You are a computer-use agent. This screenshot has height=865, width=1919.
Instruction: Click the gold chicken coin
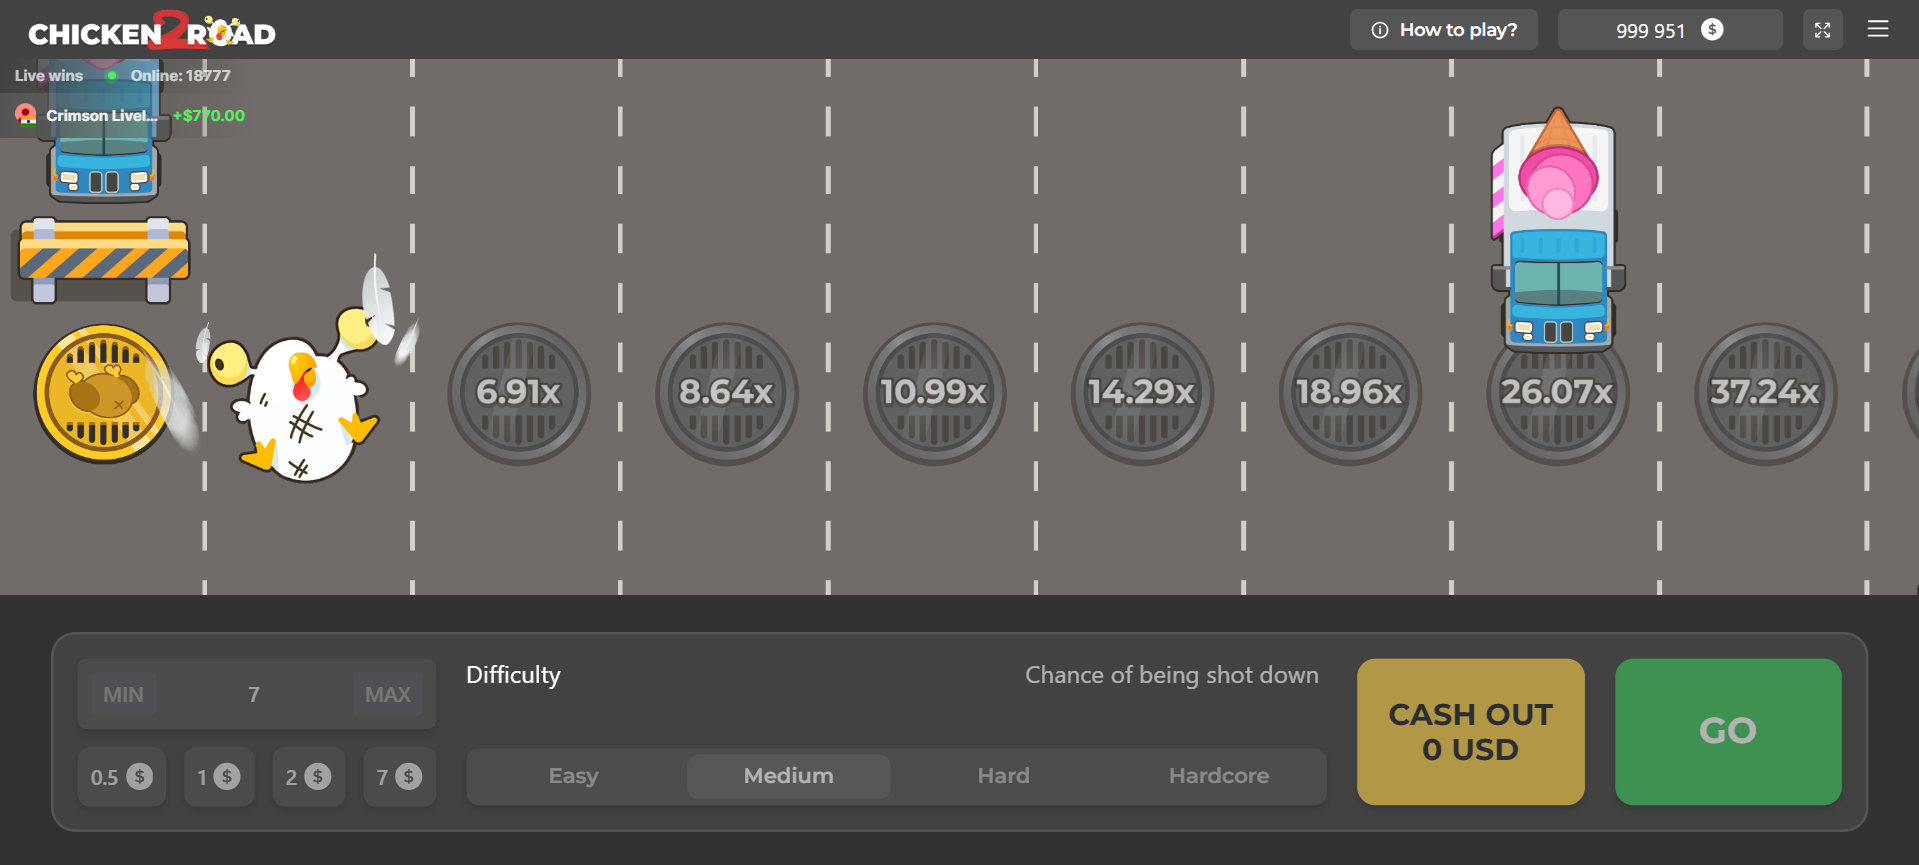pos(103,393)
